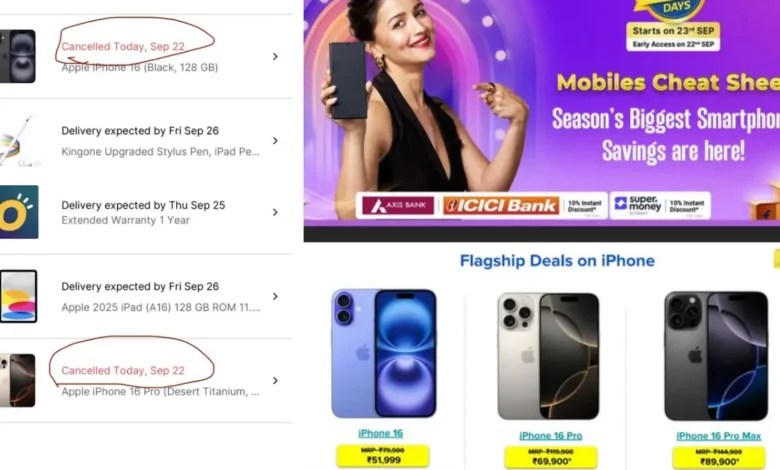The image size is (780, 470).
Task: Open the iPhone 16 Pro Max product link
Action: [718, 436]
